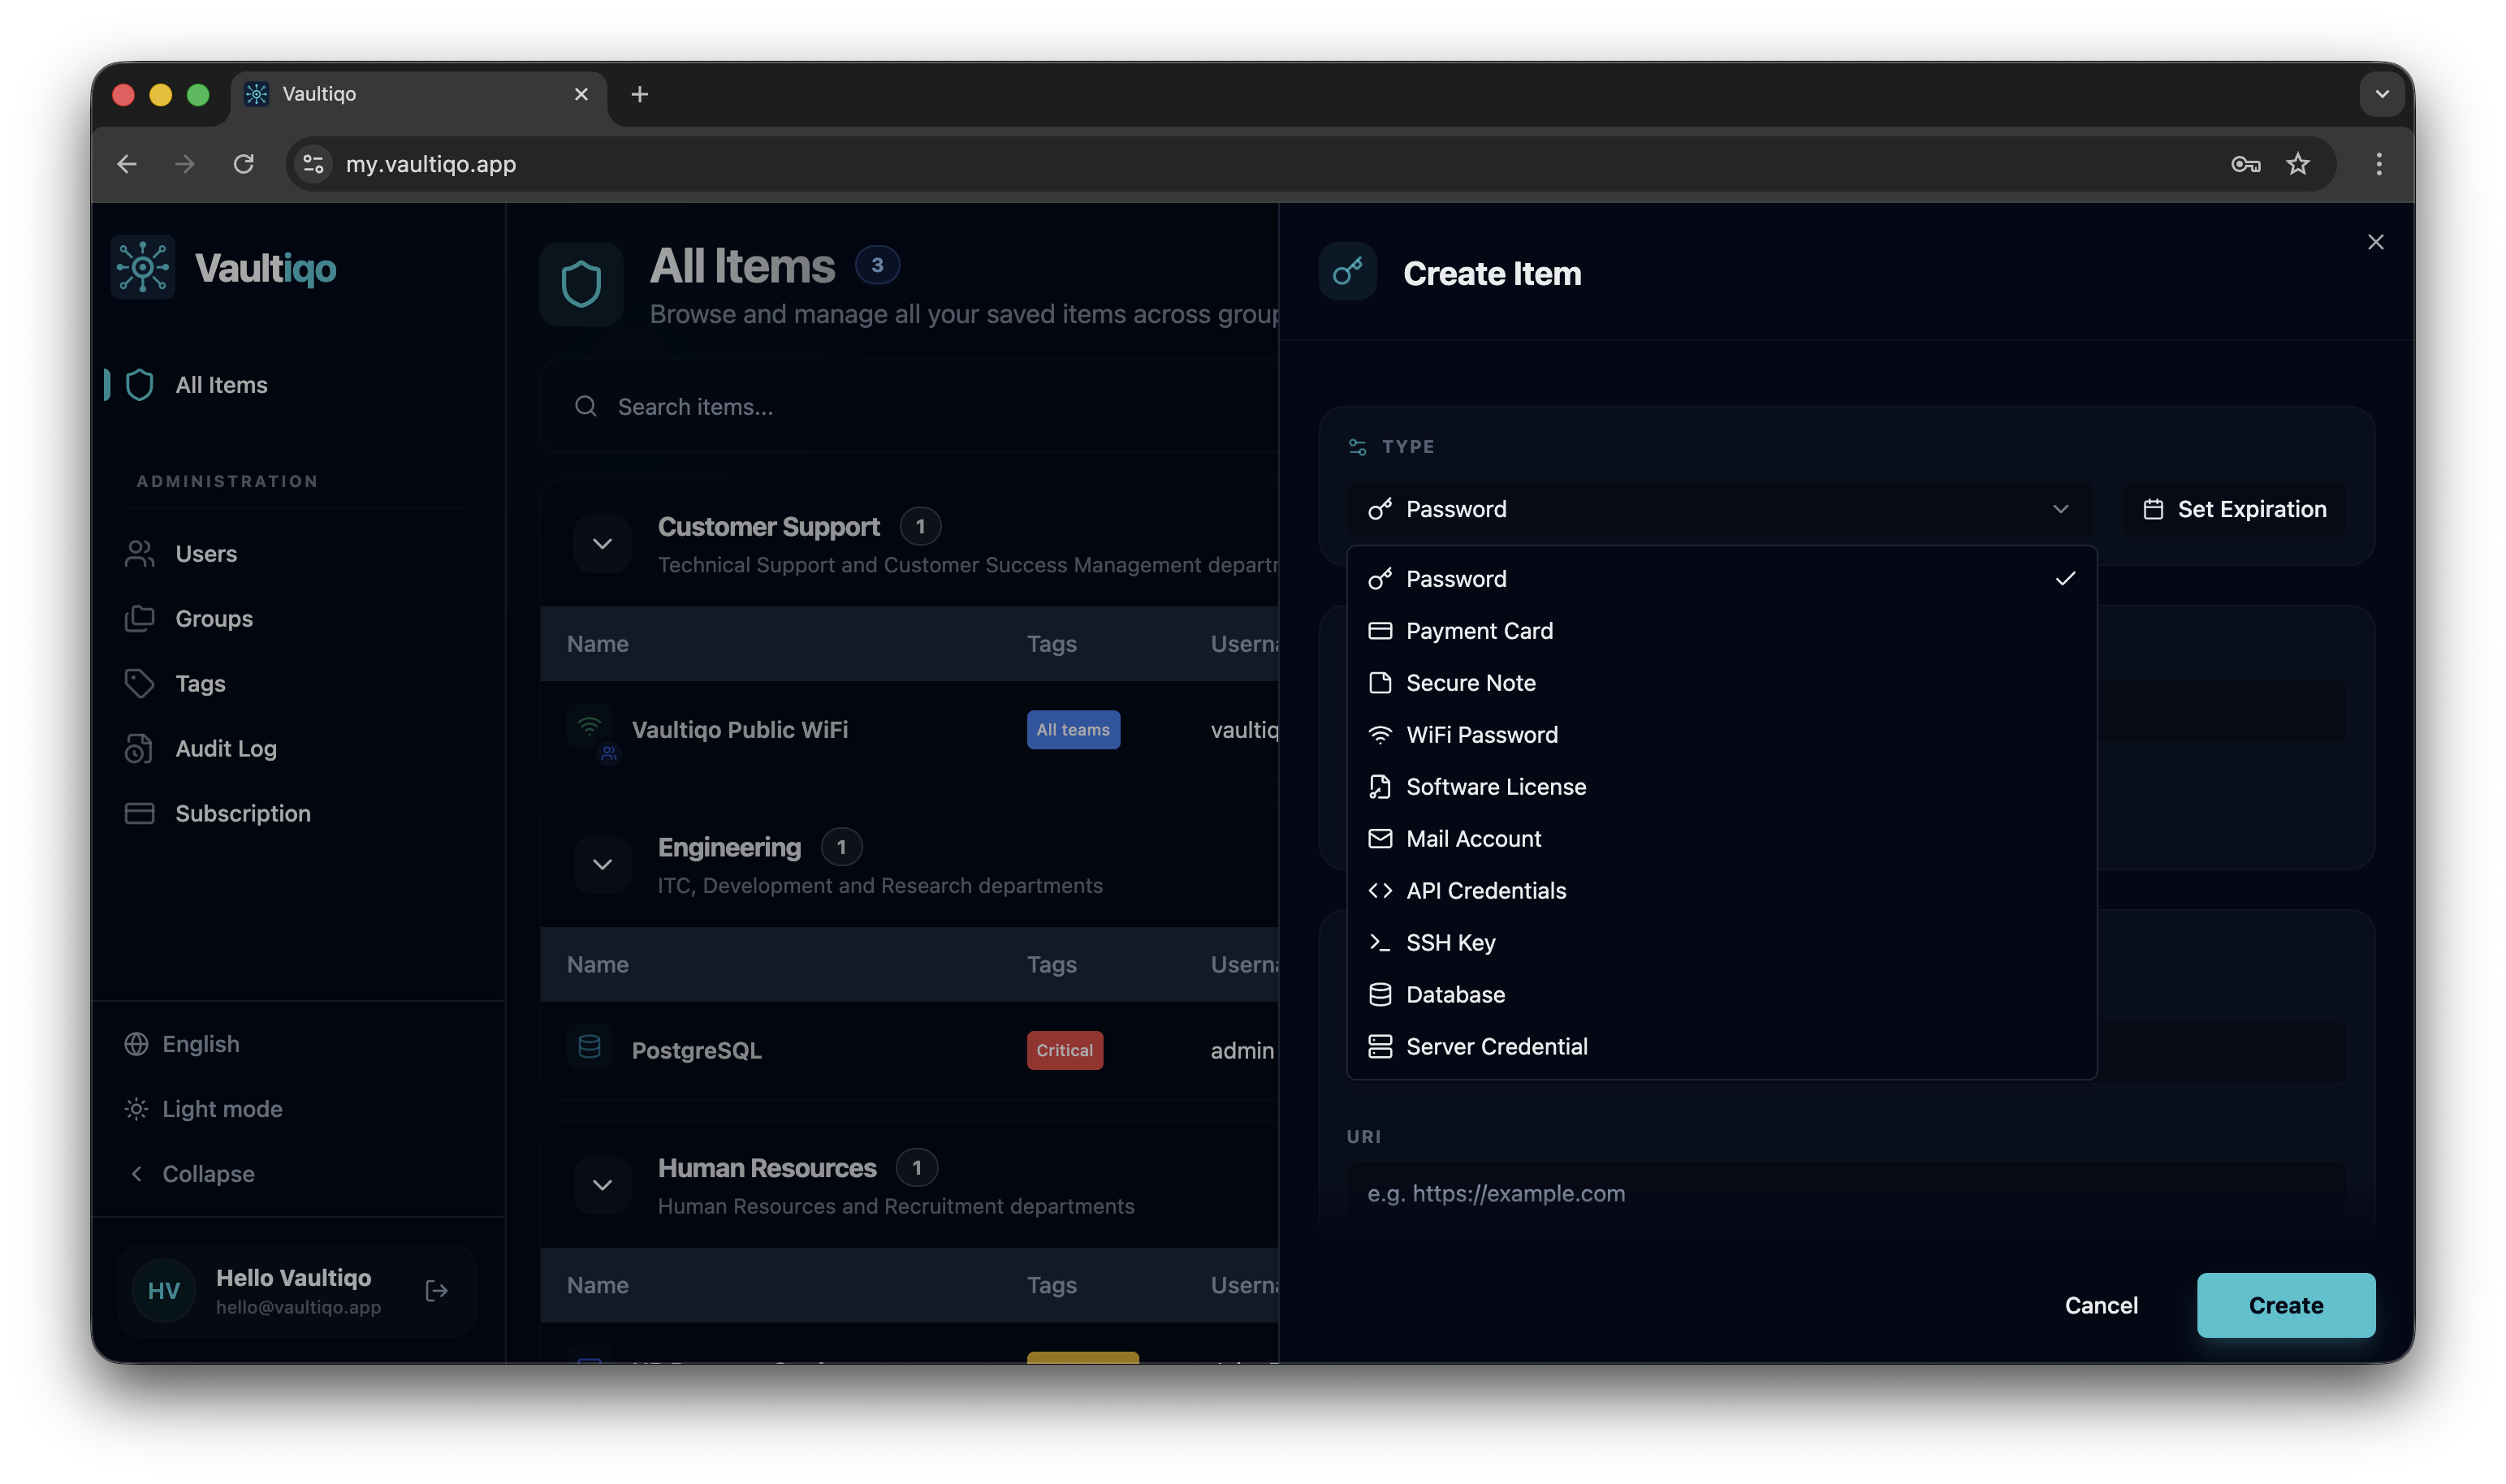Collapse the sidebar
This screenshot has height=1484, width=2506.
coord(190,1174)
